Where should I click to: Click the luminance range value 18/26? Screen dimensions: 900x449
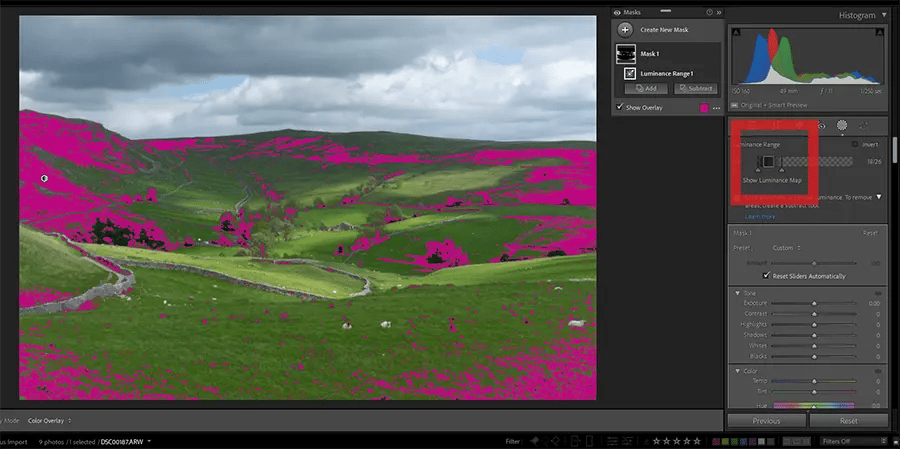[x=874, y=162]
